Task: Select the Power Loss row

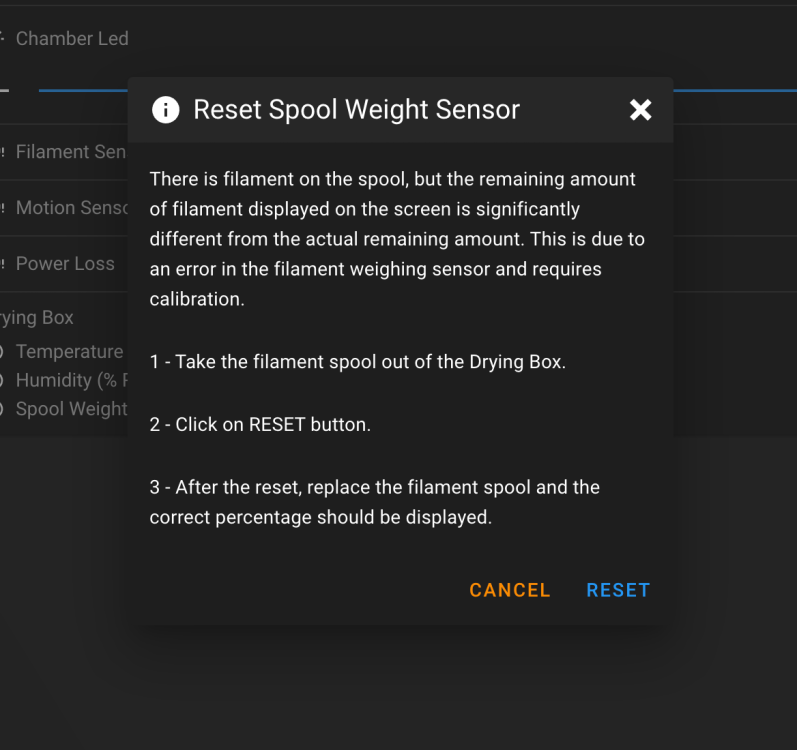Action: (x=65, y=264)
